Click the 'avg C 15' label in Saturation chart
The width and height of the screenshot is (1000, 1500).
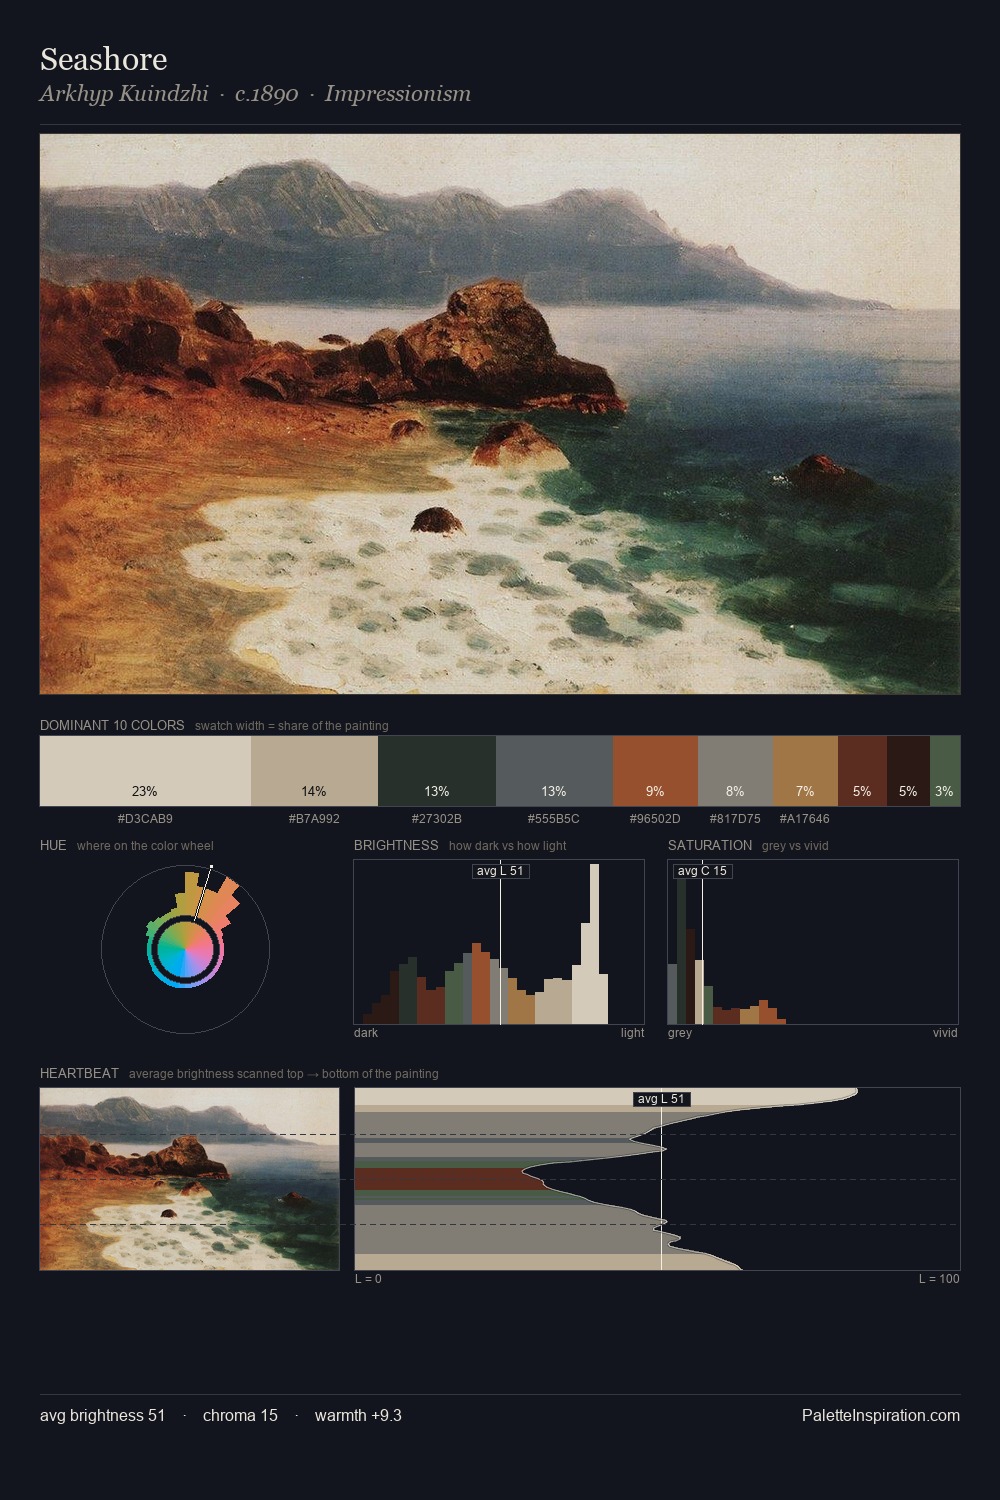pos(702,871)
